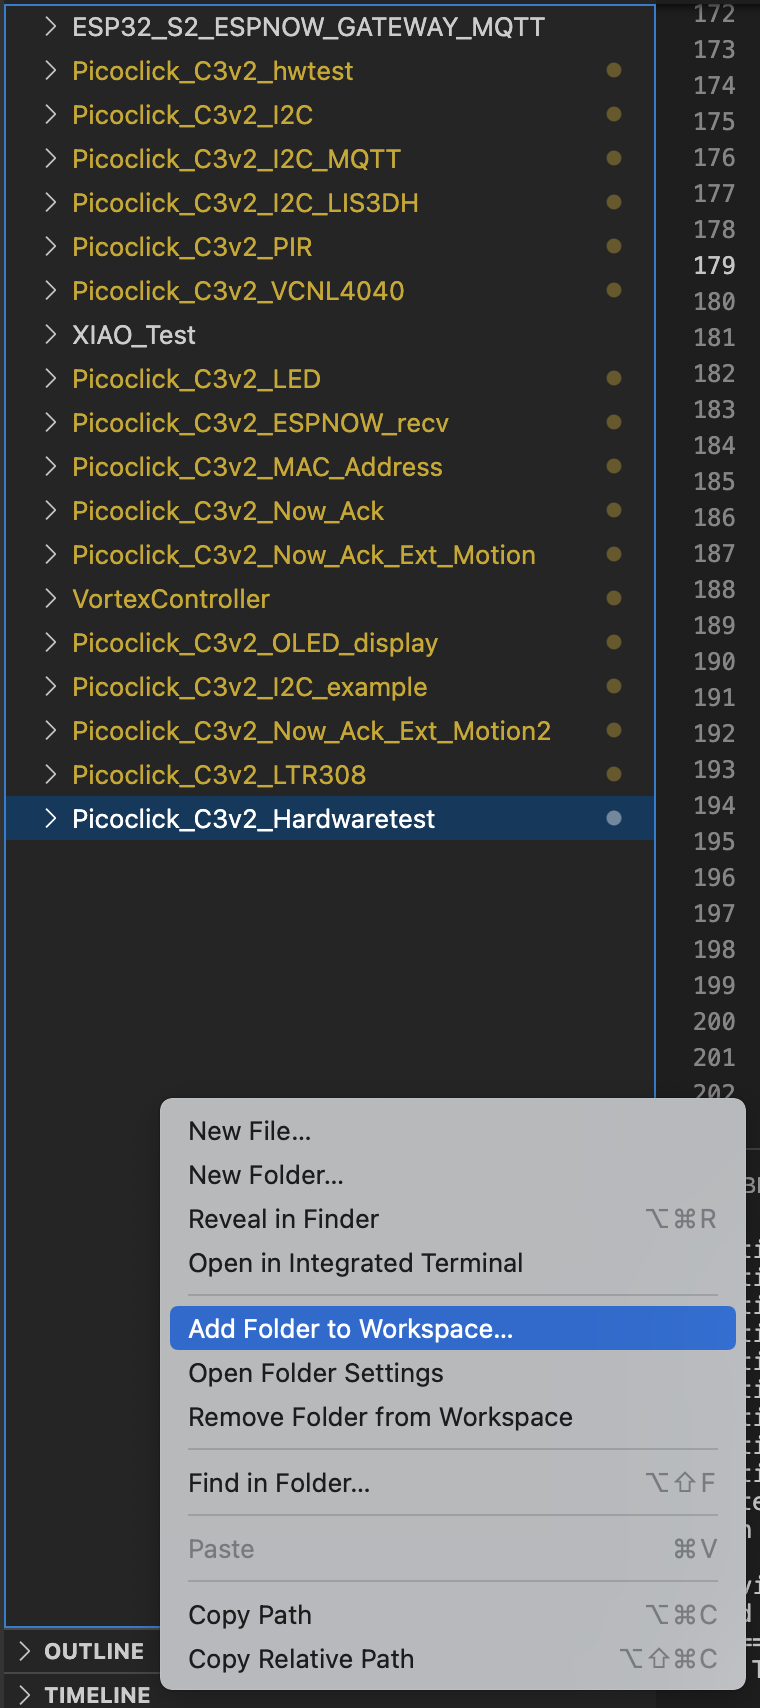Expand the Picoclick_C3v2_hwtest folder chevron
The width and height of the screenshot is (760, 1708).
[50, 70]
